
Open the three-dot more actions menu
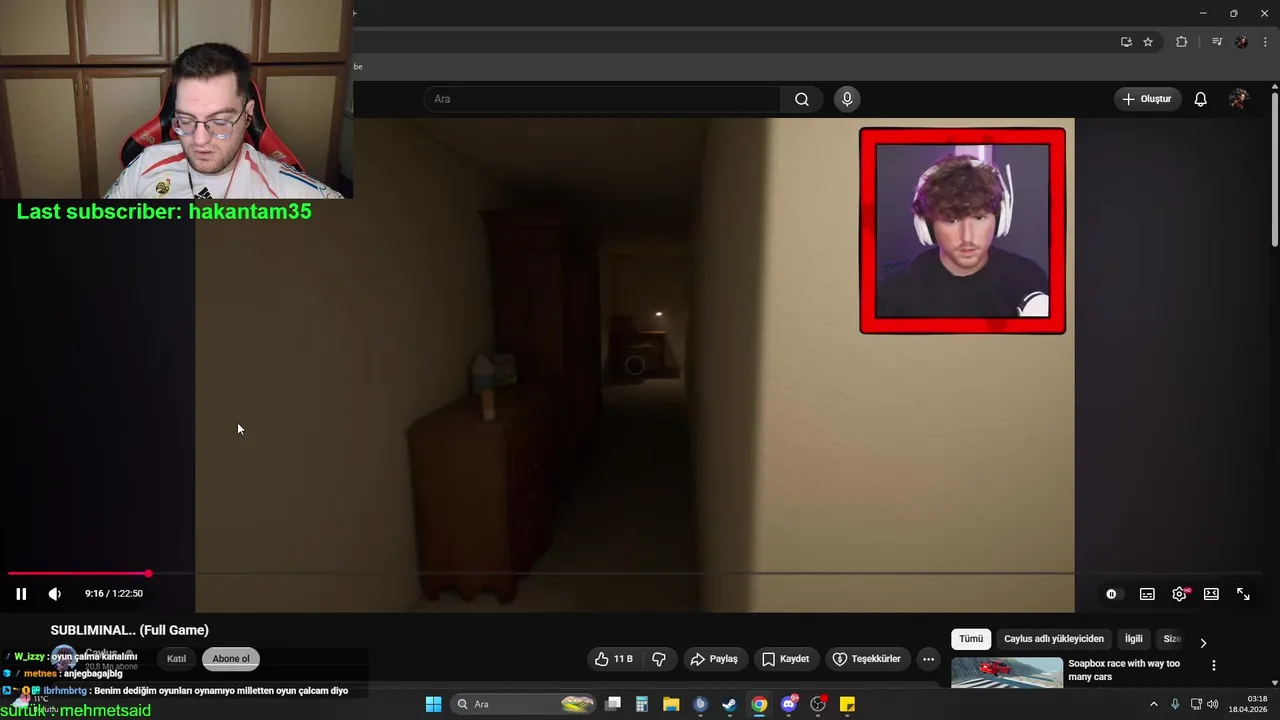pos(929,659)
